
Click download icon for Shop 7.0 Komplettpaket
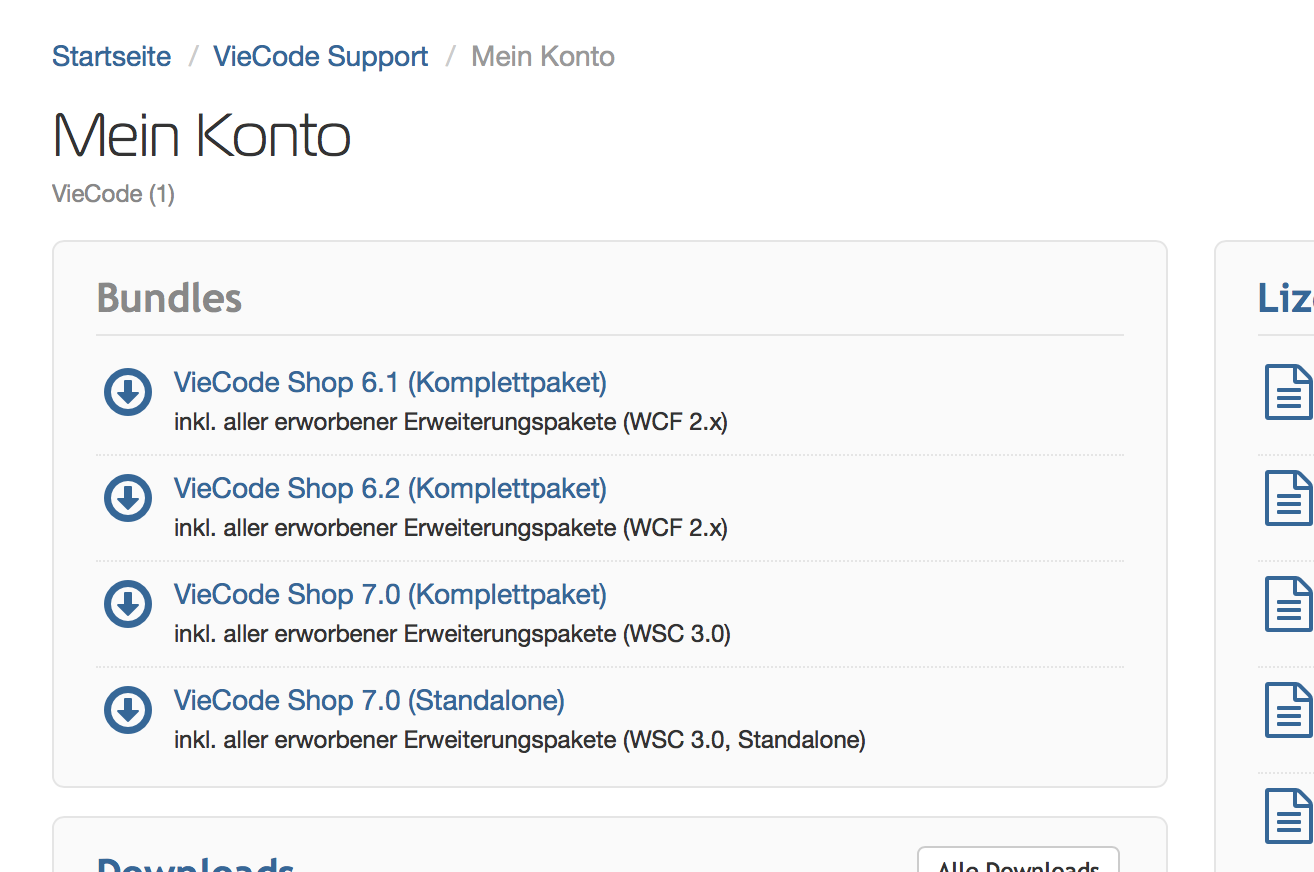(128, 604)
